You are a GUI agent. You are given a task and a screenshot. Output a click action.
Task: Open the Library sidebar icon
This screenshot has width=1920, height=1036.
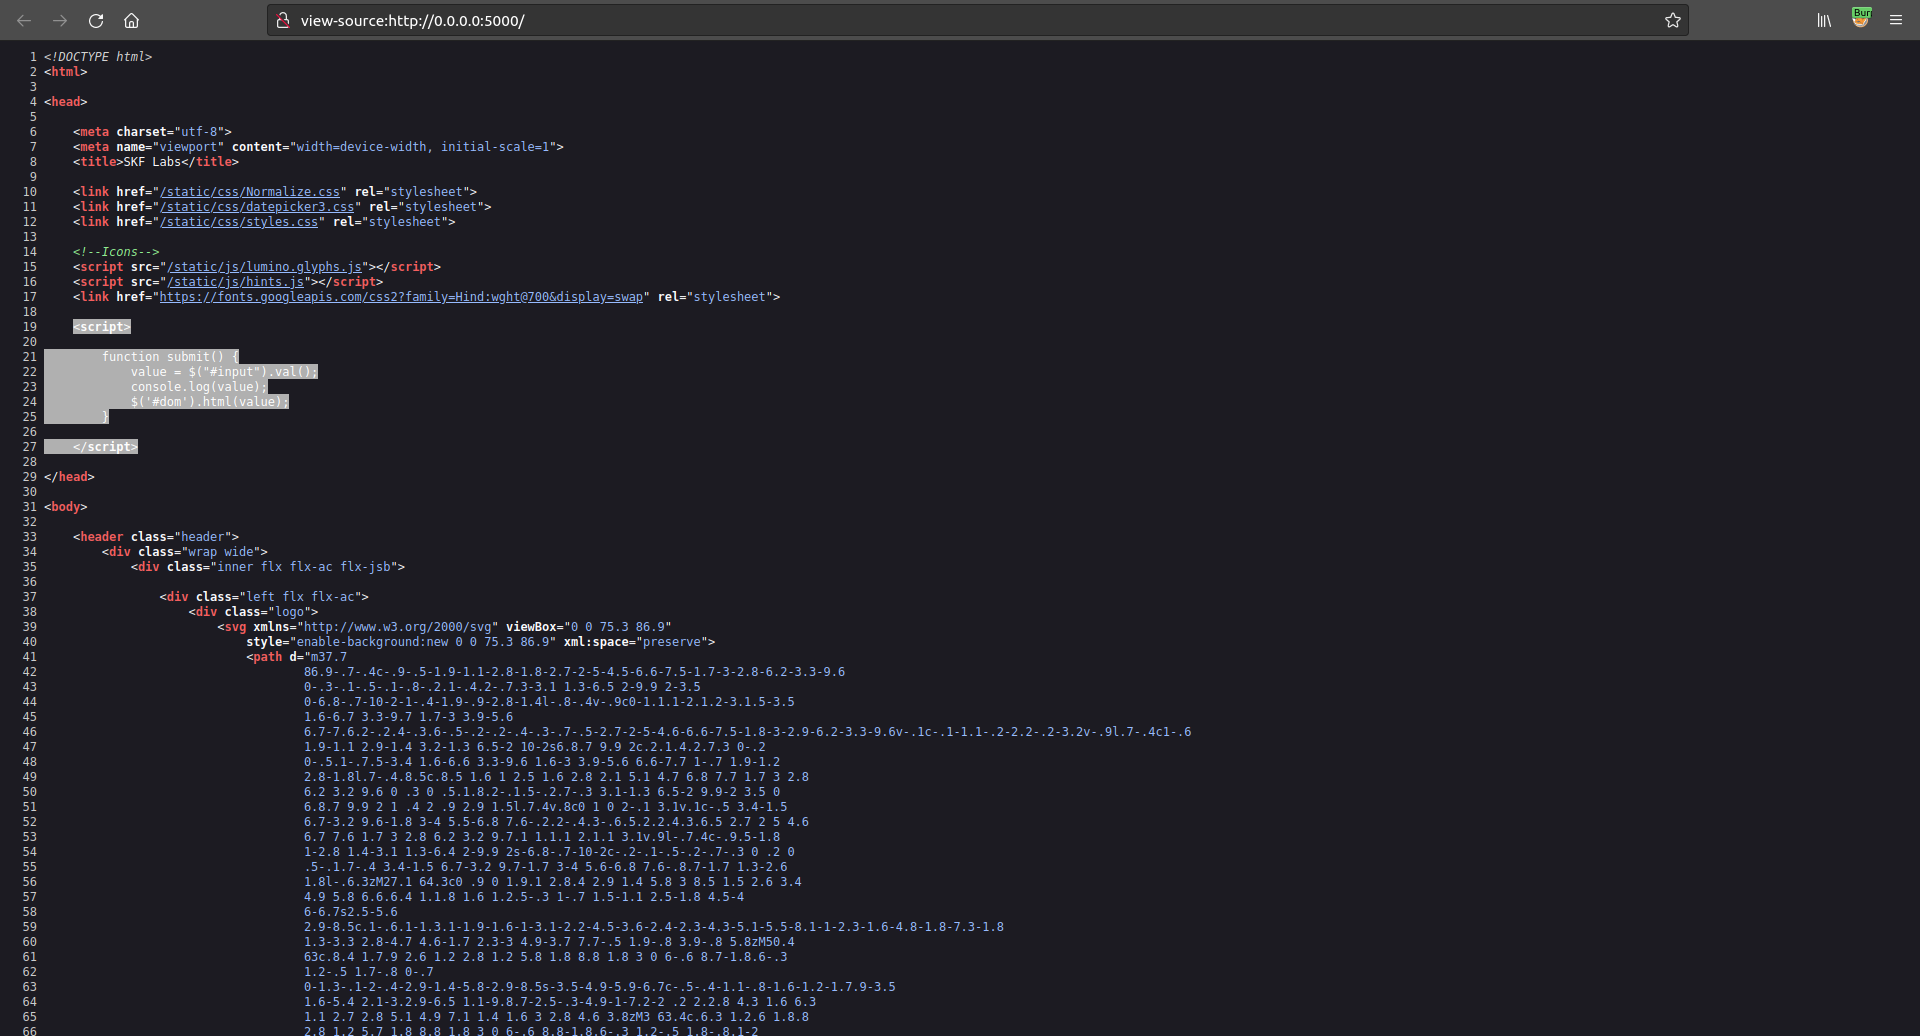click(1824, 20)
